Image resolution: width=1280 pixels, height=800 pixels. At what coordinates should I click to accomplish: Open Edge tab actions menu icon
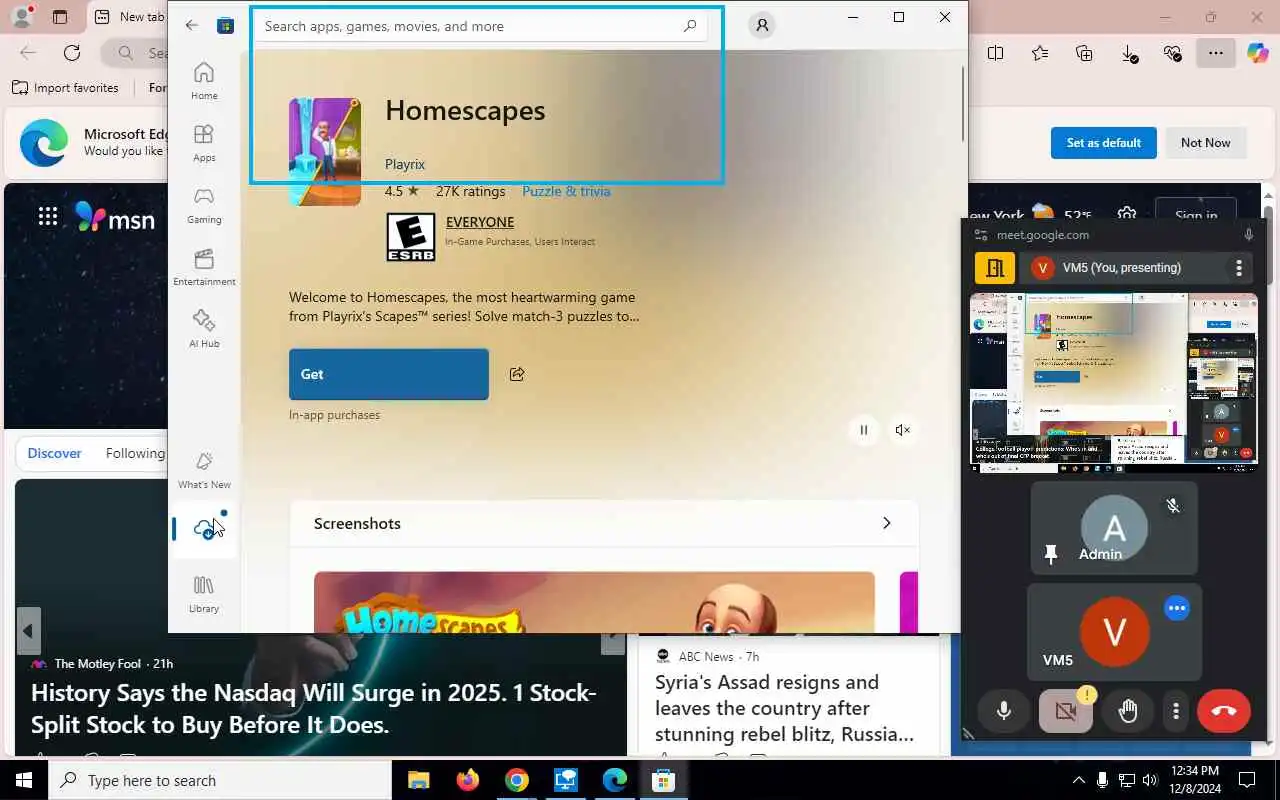(x=59, y=17)
